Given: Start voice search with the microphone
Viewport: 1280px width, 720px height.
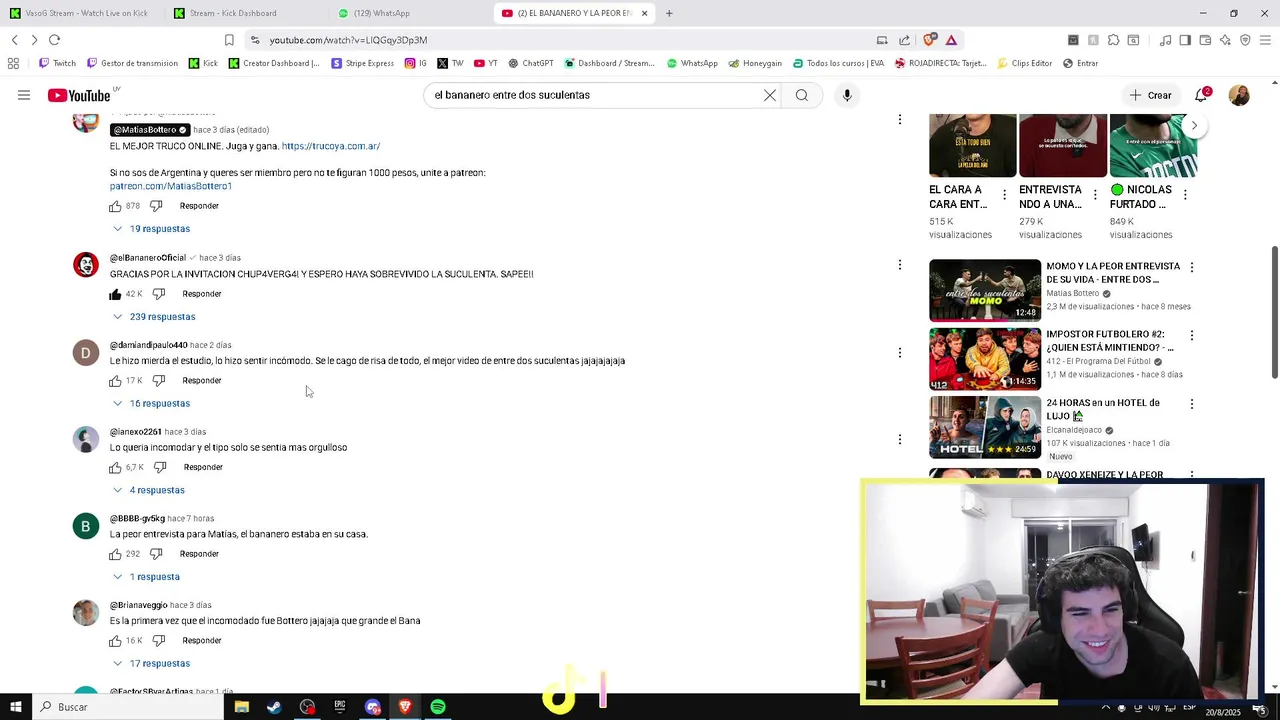Looking at the screenshot, I should (x=847, y=95).
